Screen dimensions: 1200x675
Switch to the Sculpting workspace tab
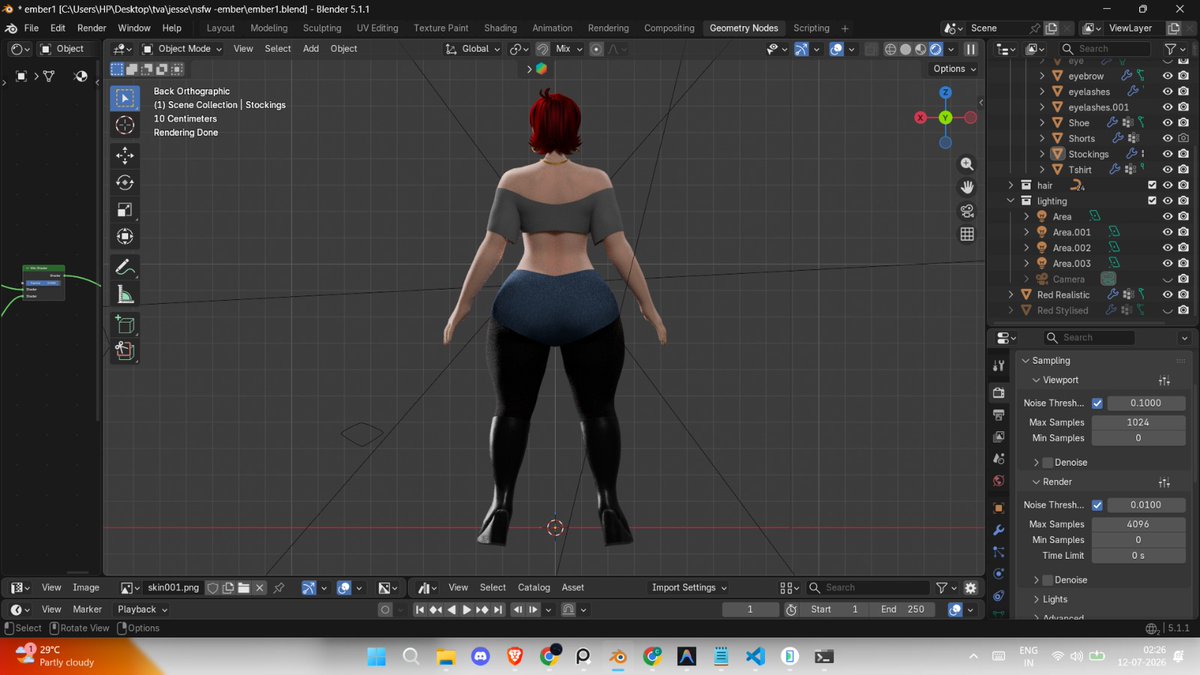322,28
